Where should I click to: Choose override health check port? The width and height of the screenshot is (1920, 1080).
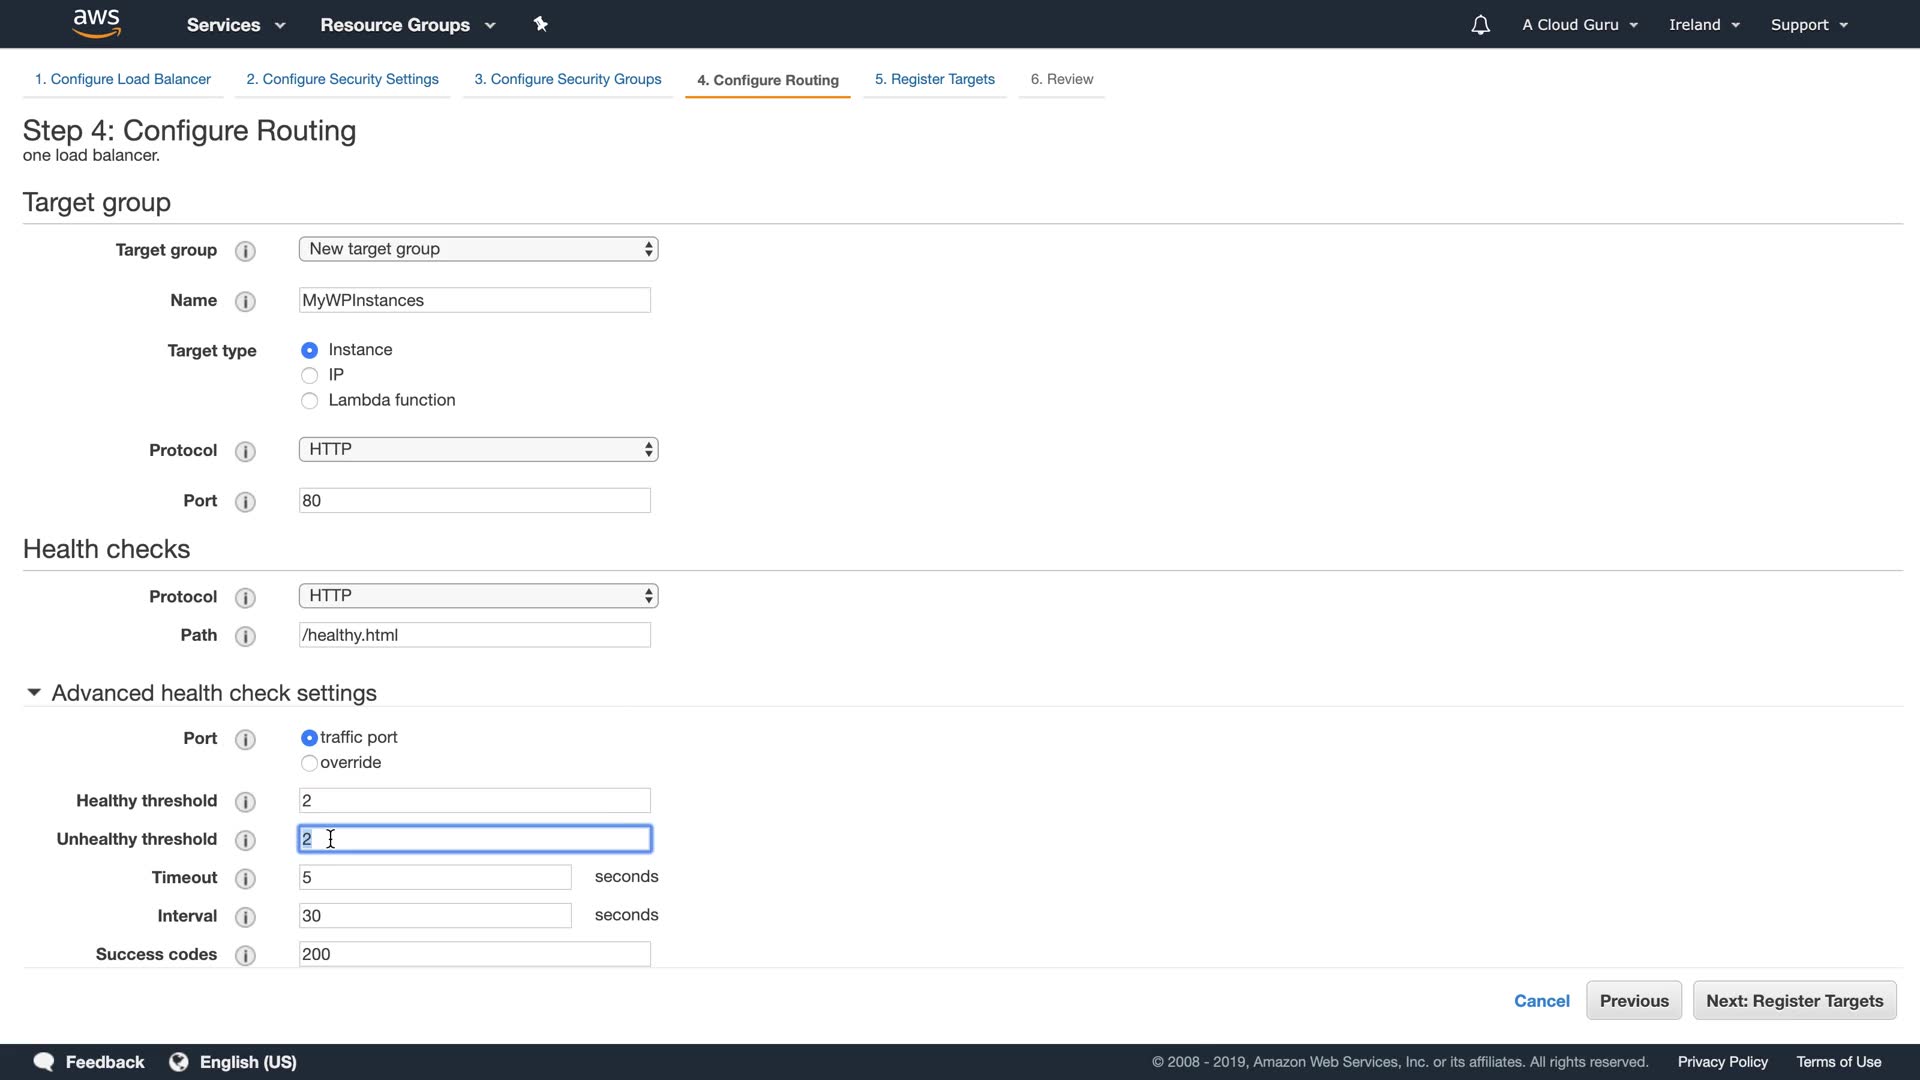click(309, 763)
